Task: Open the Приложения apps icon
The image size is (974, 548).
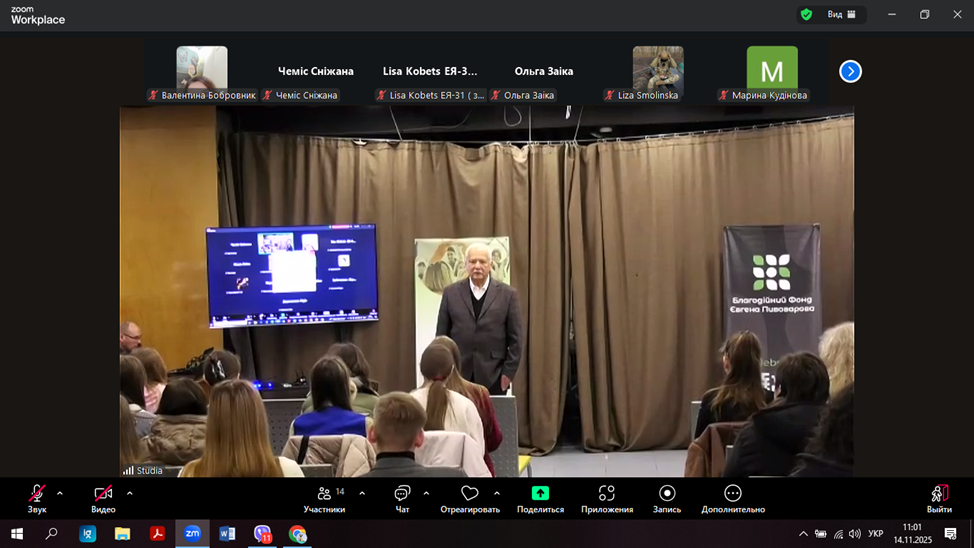Action: point(606,497)
